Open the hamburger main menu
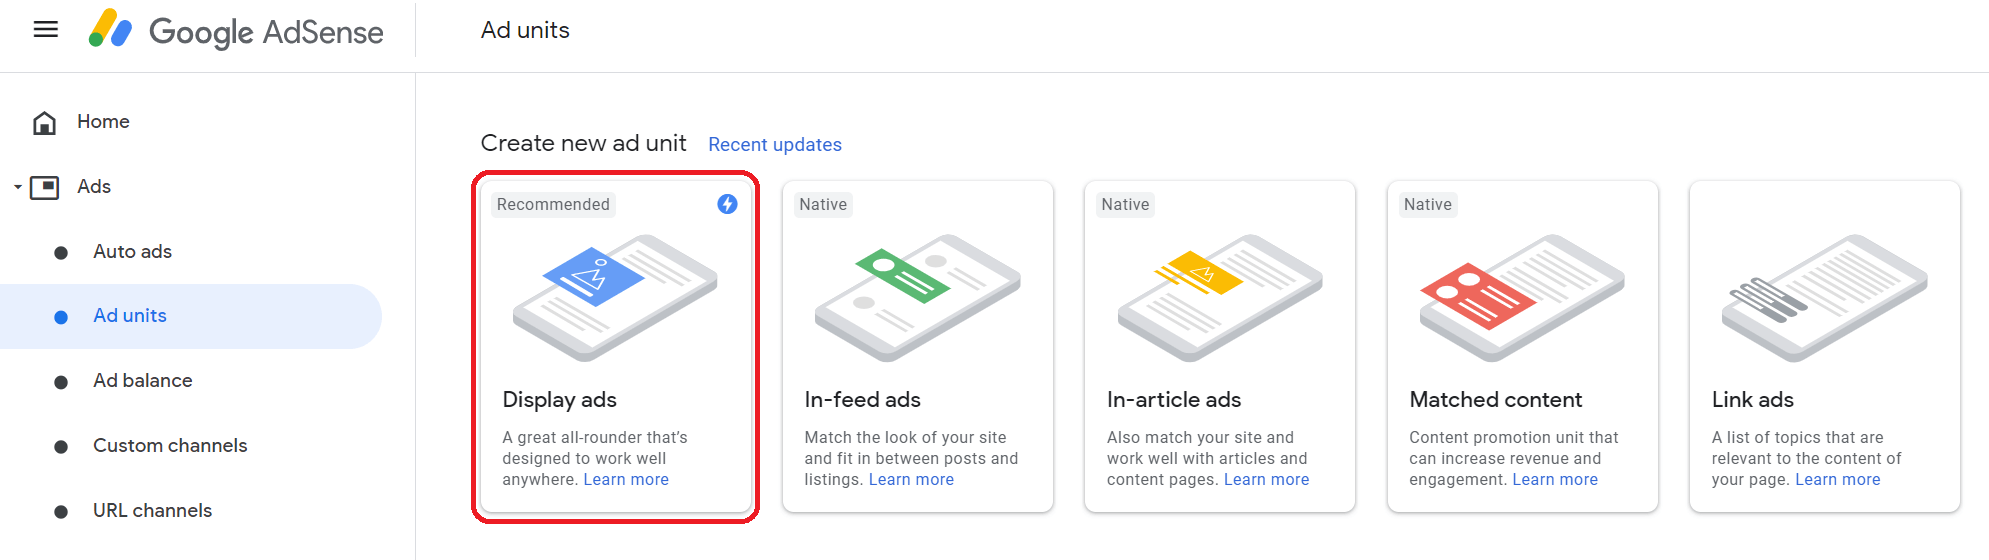The width and height of the screenshot is (1989, 560). [x=46, y=30]
